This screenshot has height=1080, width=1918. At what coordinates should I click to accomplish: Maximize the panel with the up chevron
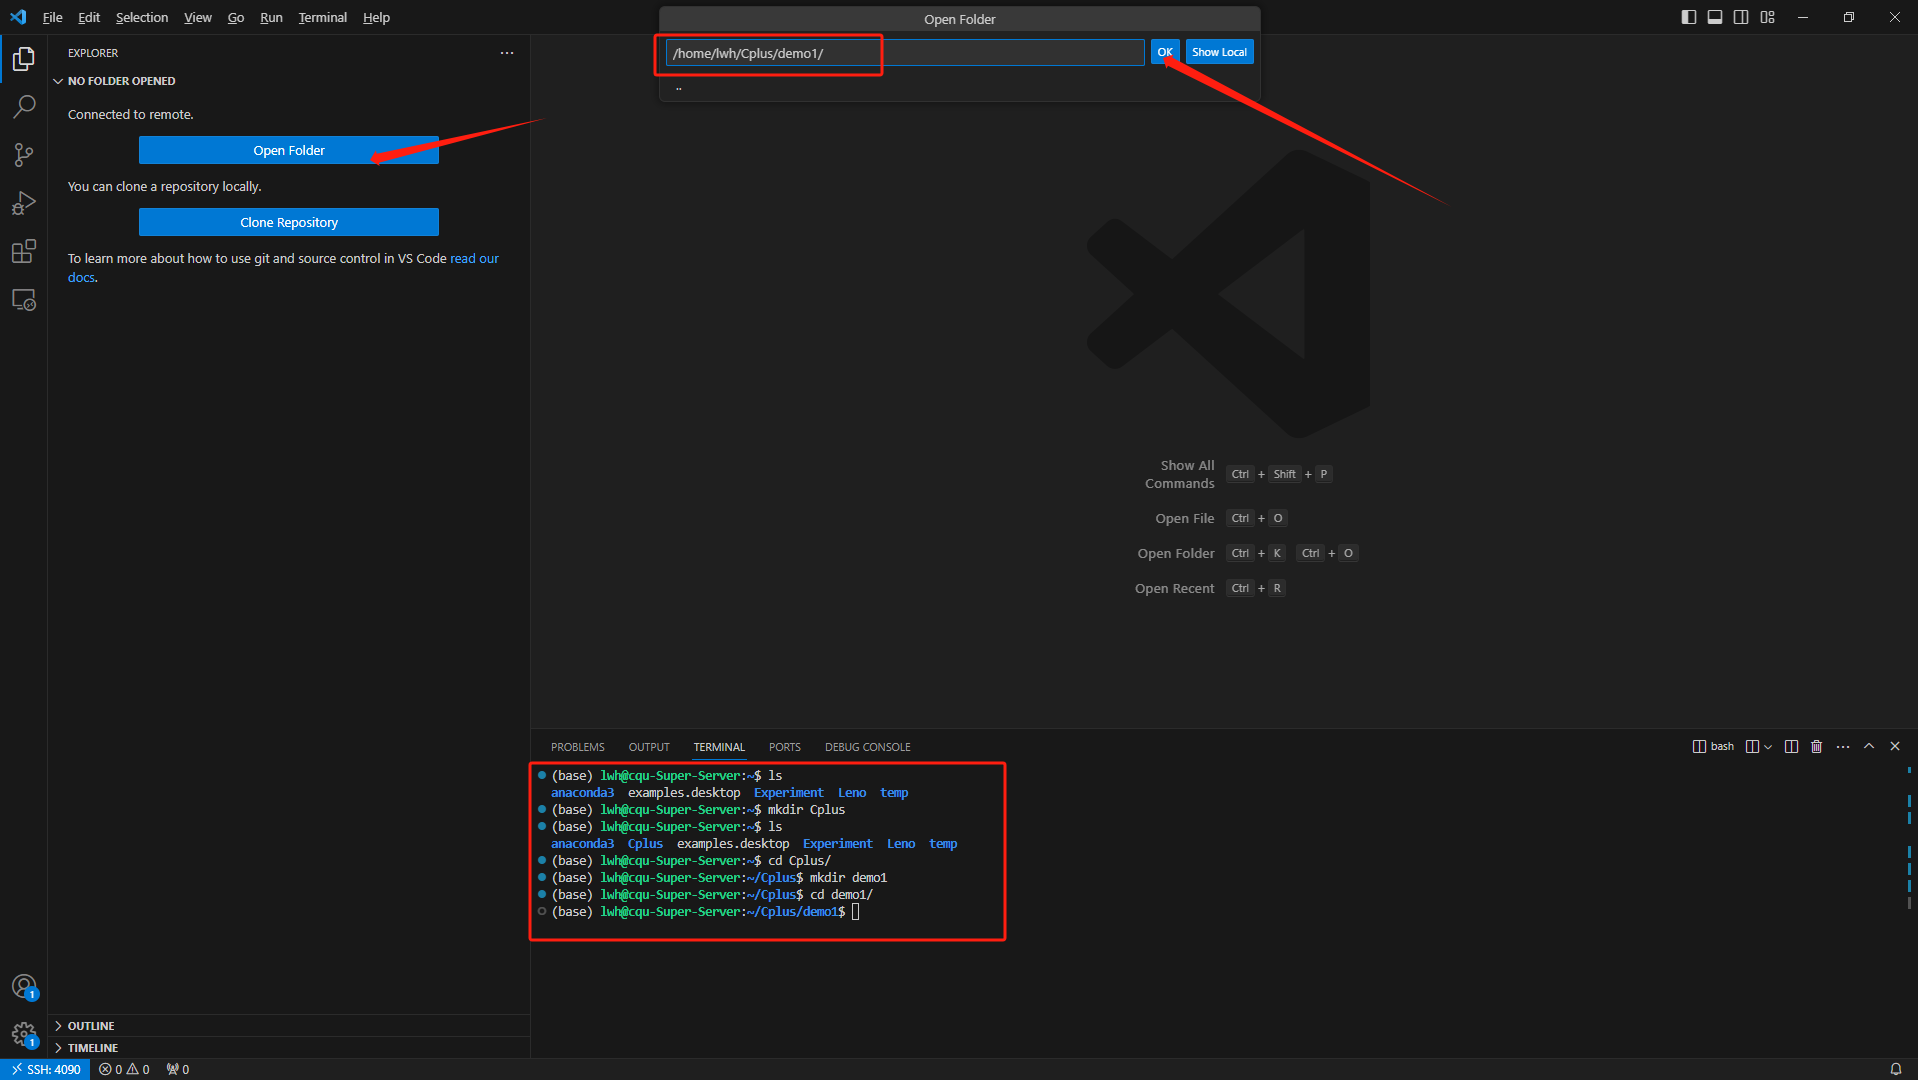(1869, 747)
